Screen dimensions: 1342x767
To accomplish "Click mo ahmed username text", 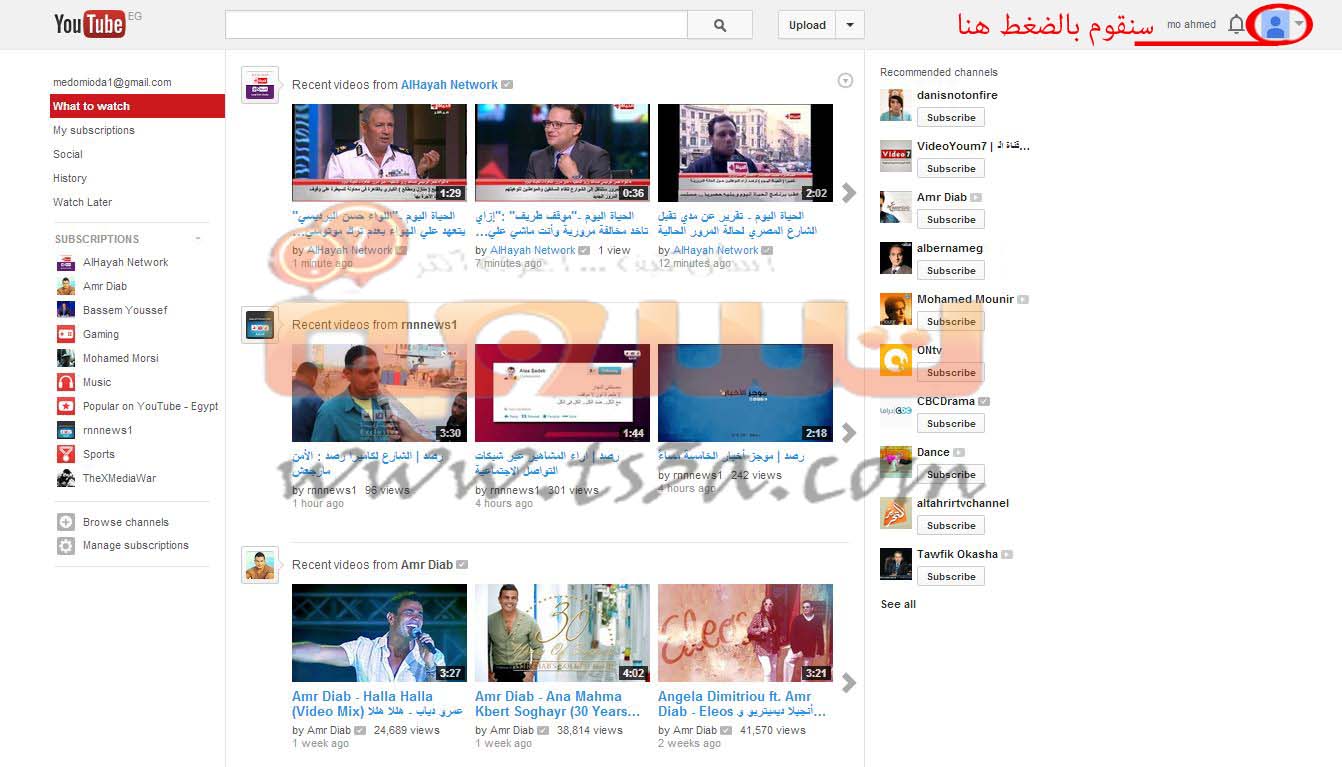I will click(x=1192, y=25).
